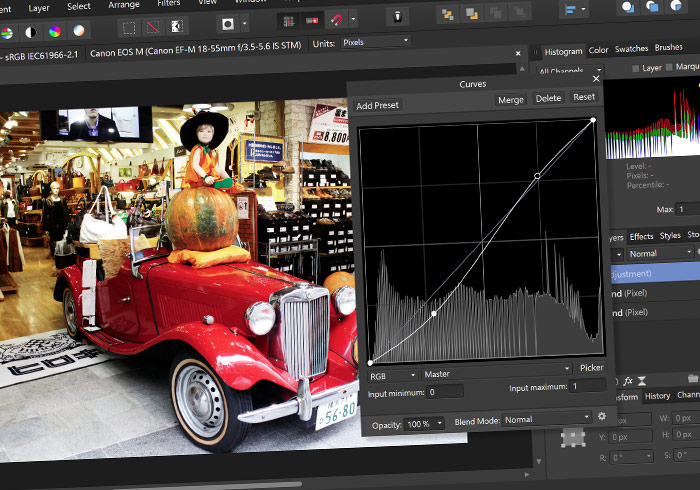This screenshot has height=490, width=700.
Task: Switch to the Swatches tab
Action: click(x=631, y=49)
